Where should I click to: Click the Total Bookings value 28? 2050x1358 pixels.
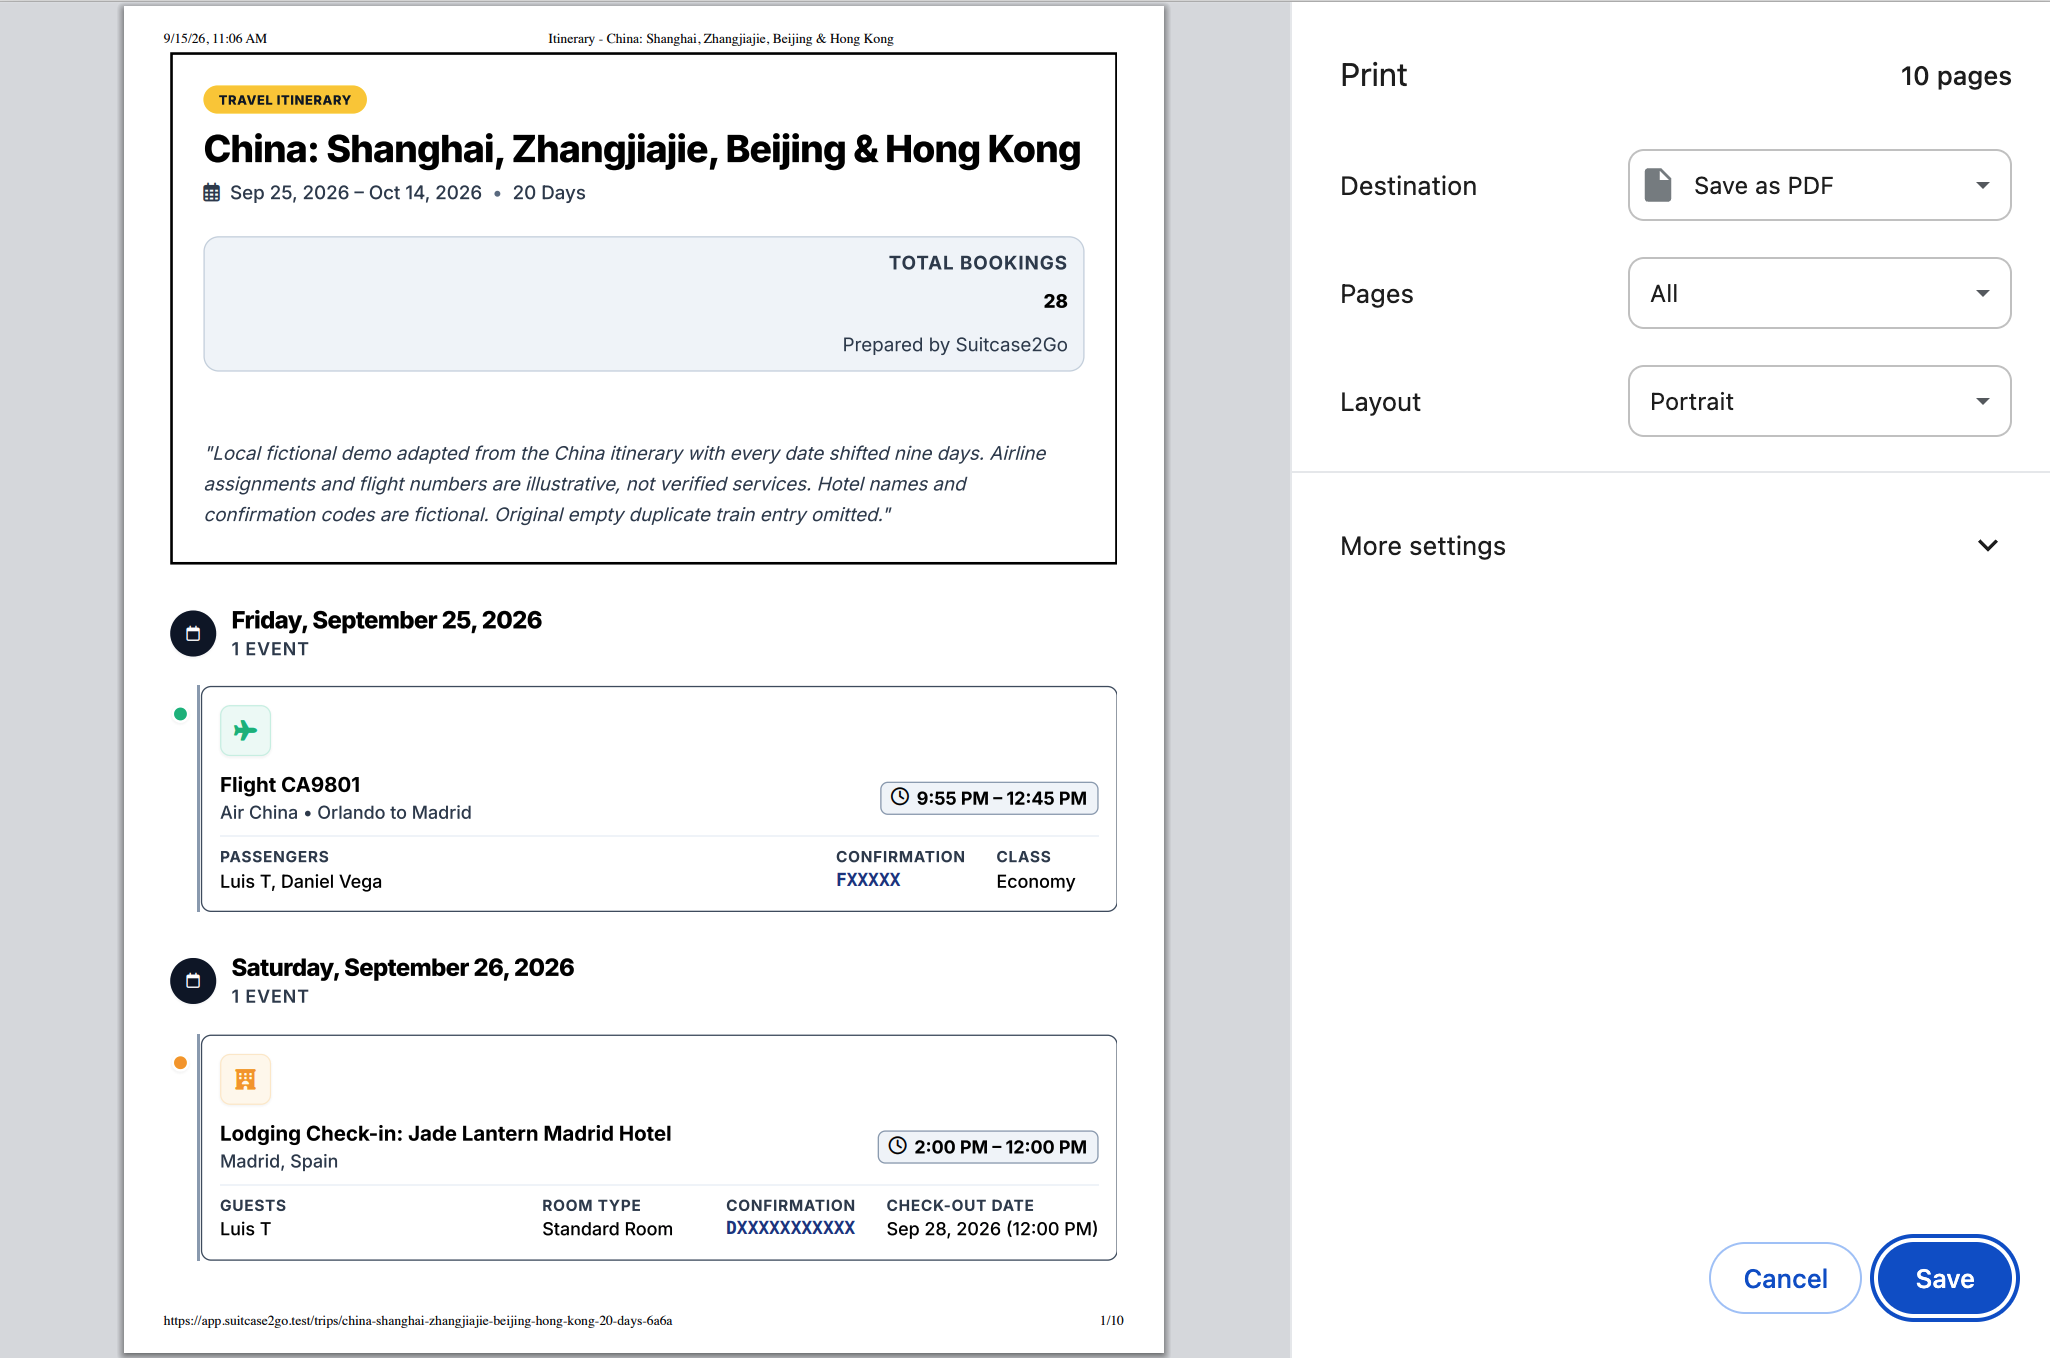(x=1055, y=301)
